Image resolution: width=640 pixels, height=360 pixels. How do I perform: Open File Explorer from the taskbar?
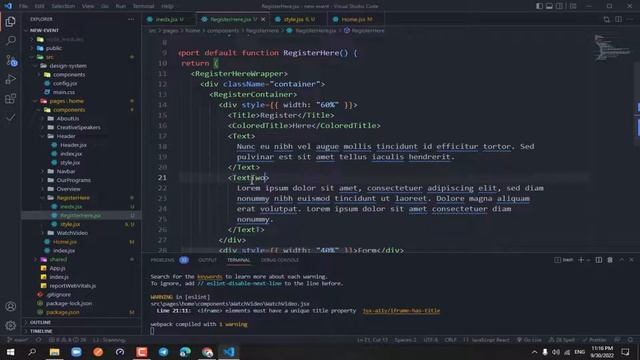click(x=54, y=352)
